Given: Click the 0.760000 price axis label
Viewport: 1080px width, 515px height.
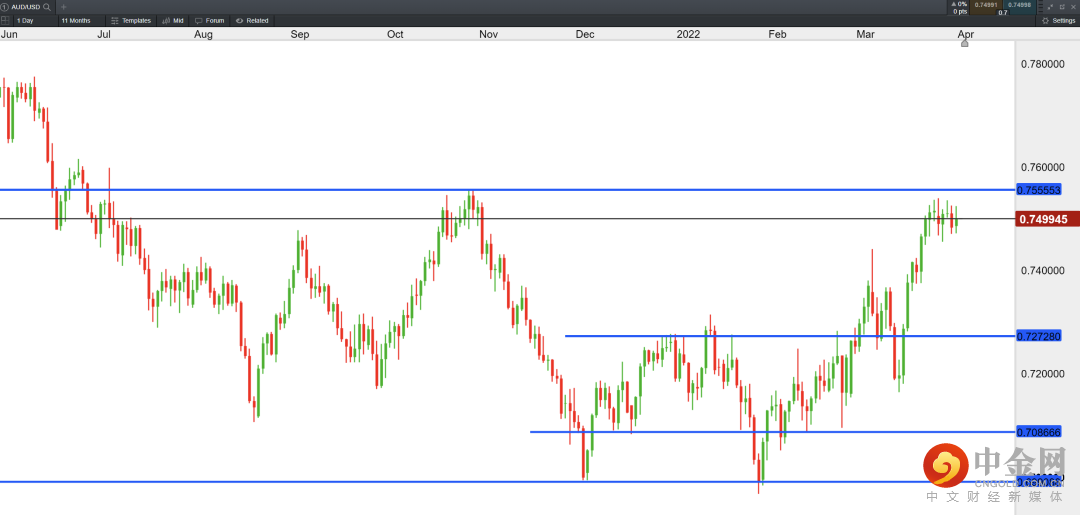Looking at the screenshot, I should 1043,167.
